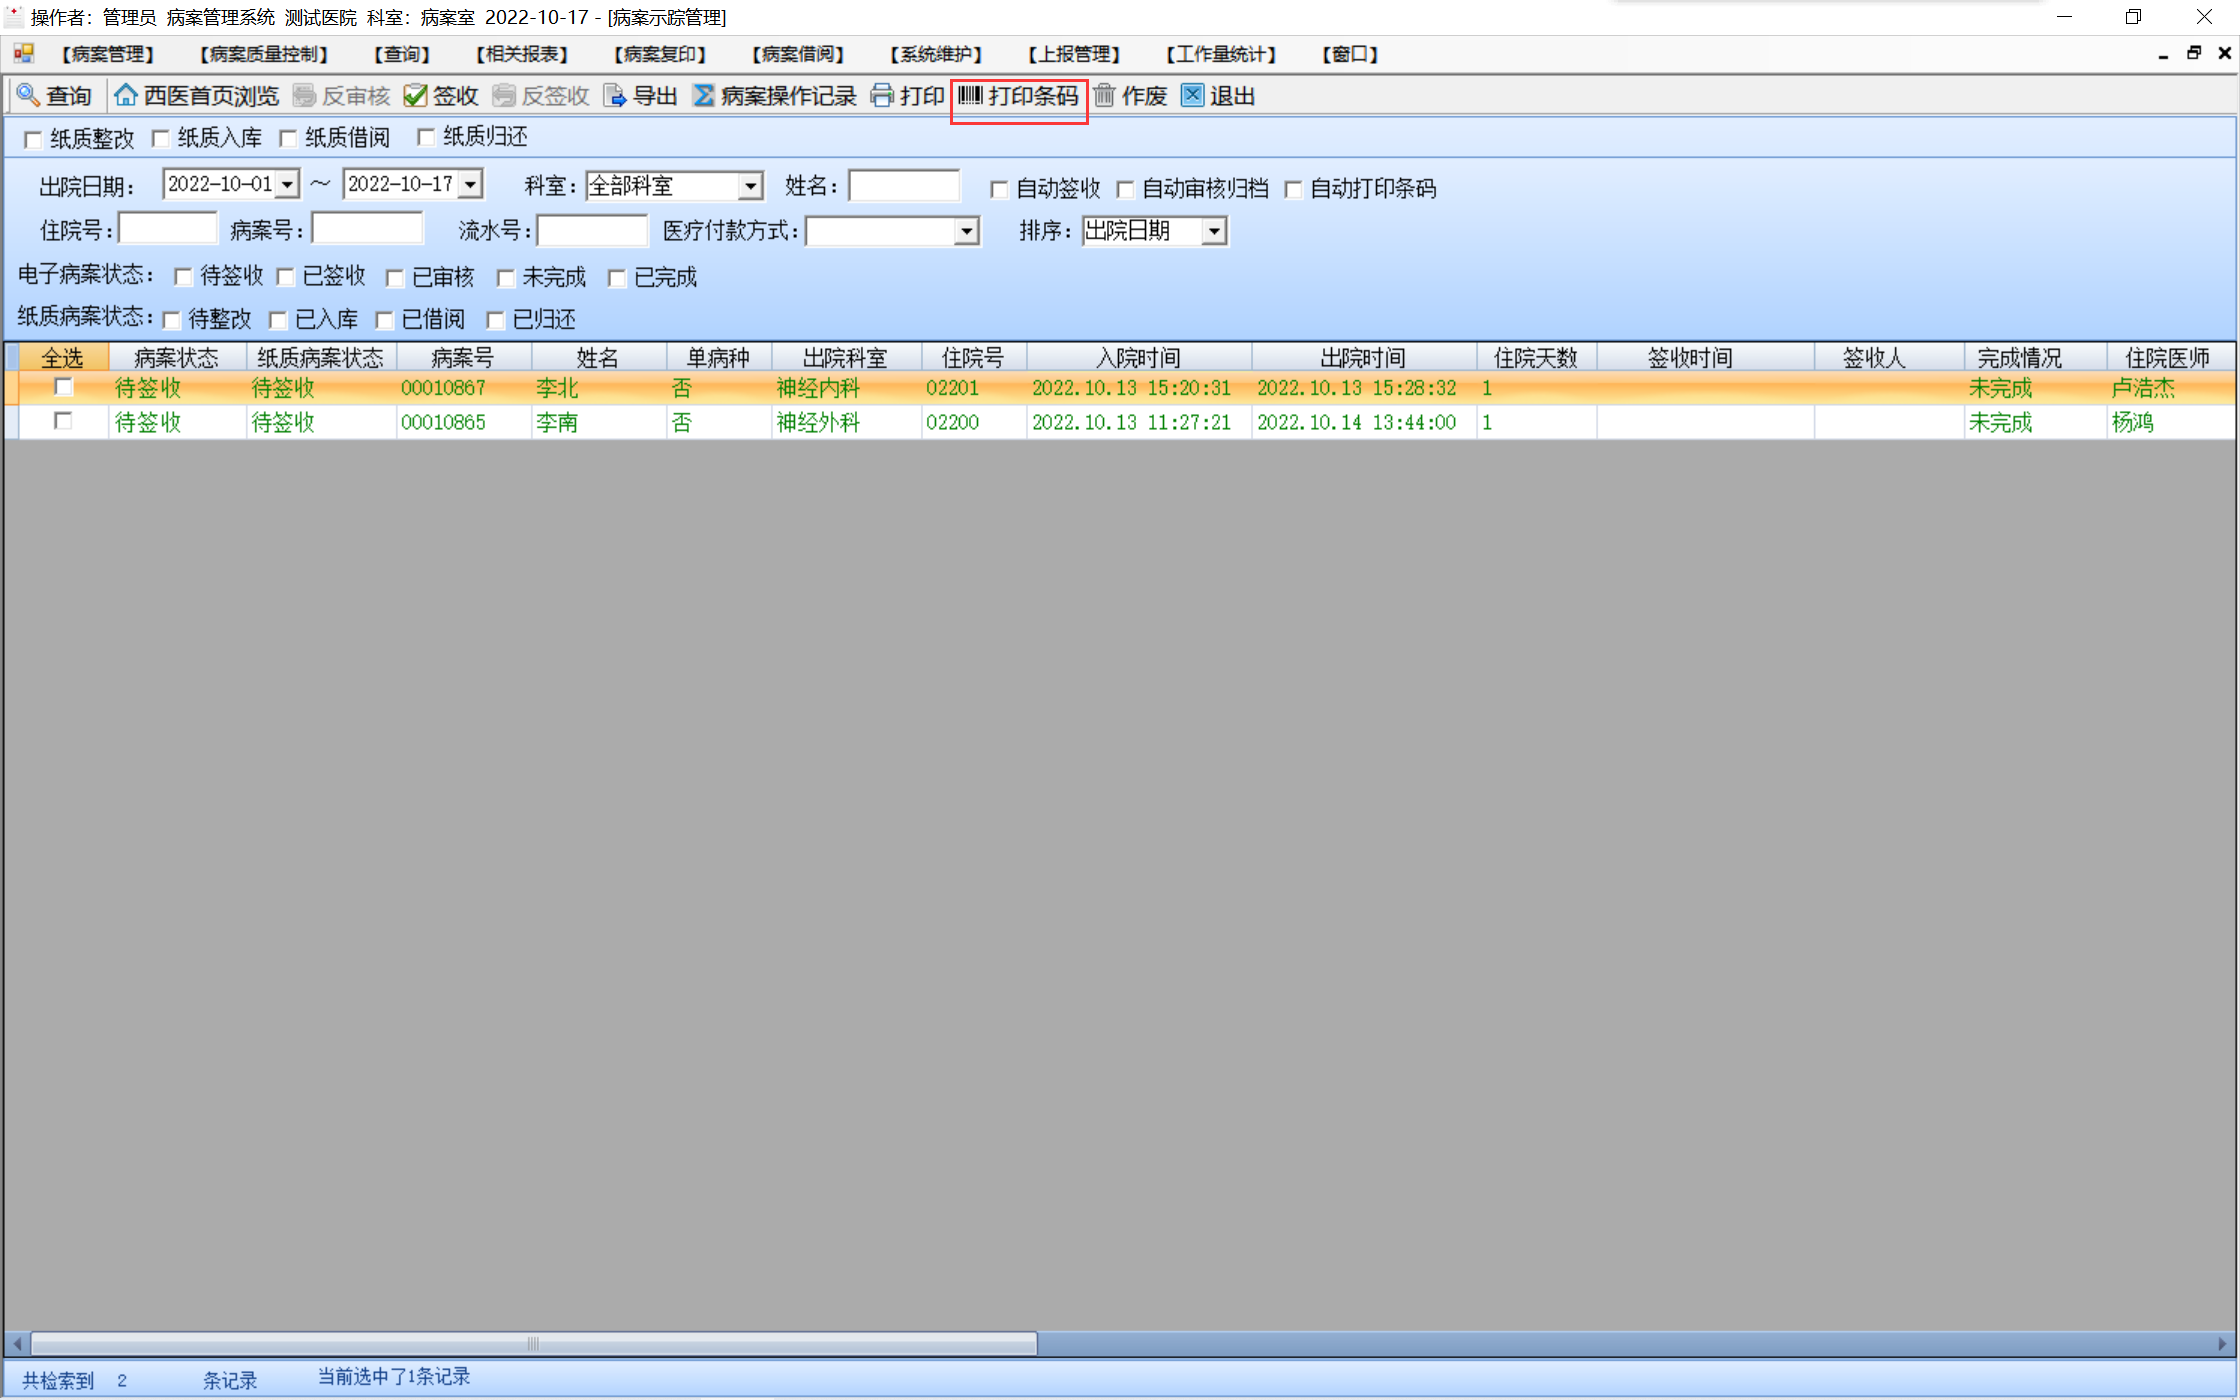Click the 退出 exit icon
Viewport: 2240px width, 1400px height.
click(1192, 96)
